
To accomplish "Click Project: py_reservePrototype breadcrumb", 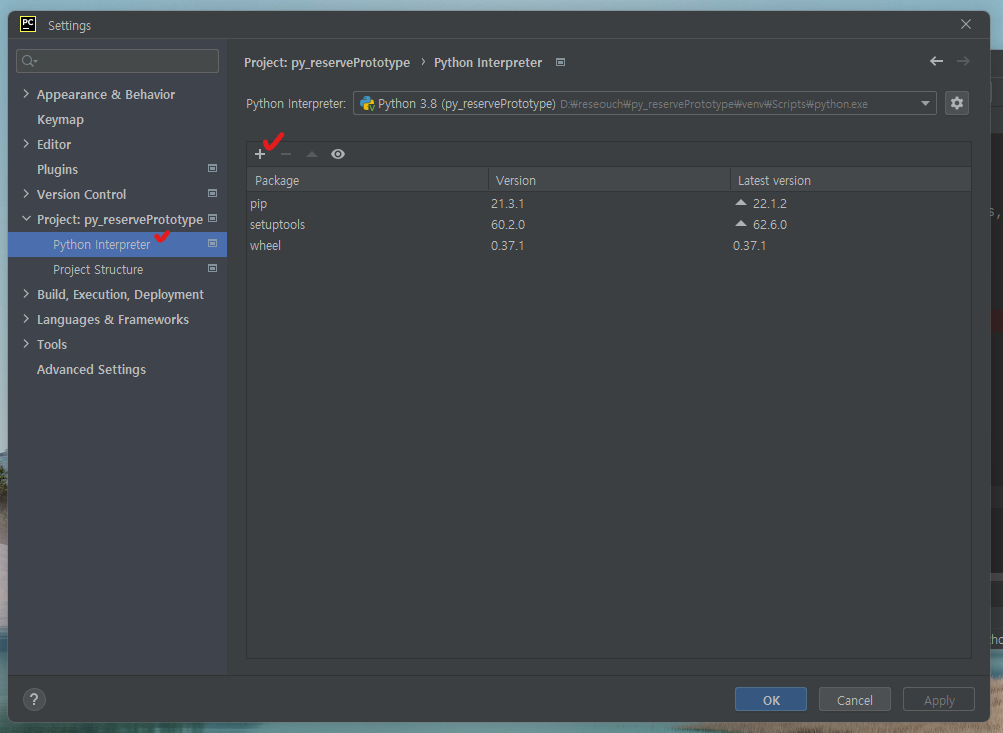I will (327, 63).
